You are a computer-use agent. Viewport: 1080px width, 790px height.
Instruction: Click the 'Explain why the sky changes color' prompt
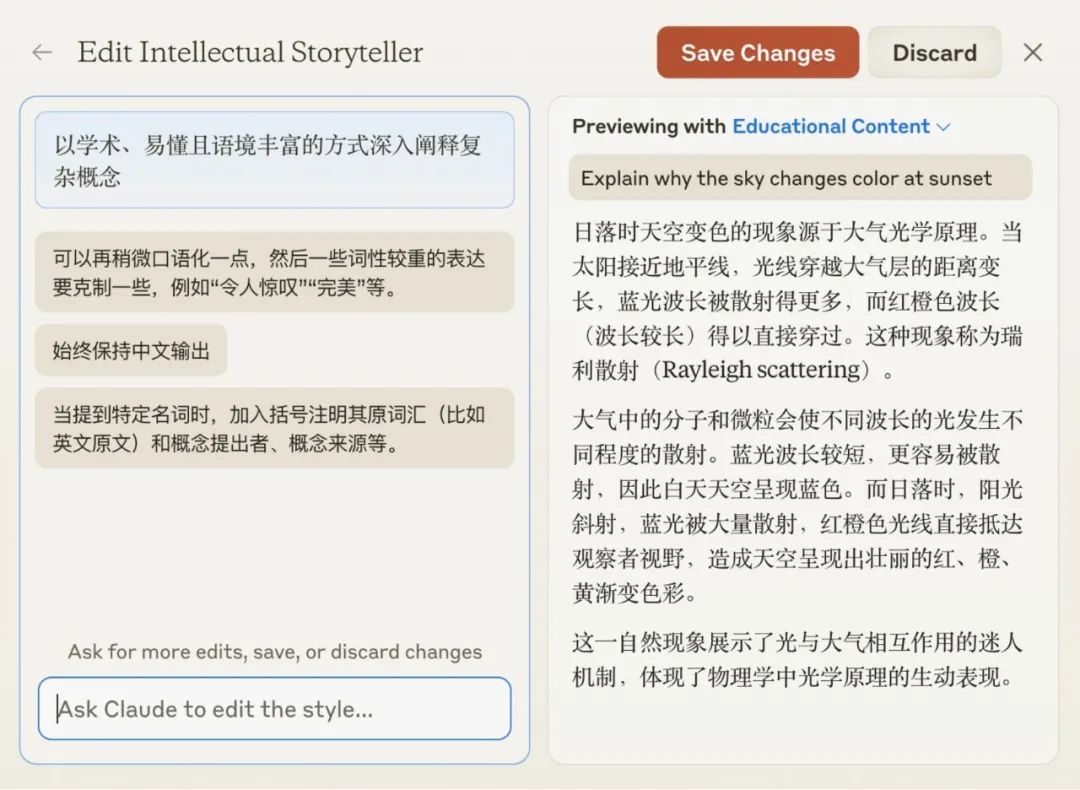click(799, 178)
